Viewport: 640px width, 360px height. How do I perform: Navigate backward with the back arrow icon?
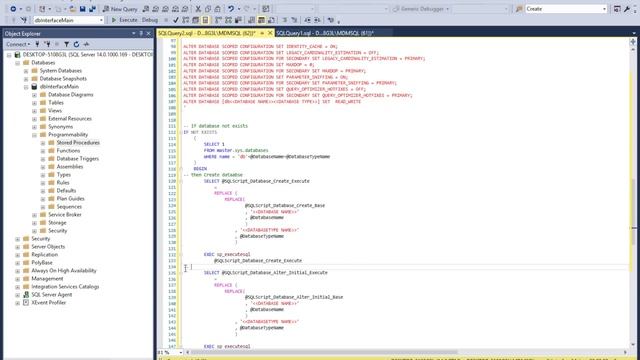[x=13, y=9]
